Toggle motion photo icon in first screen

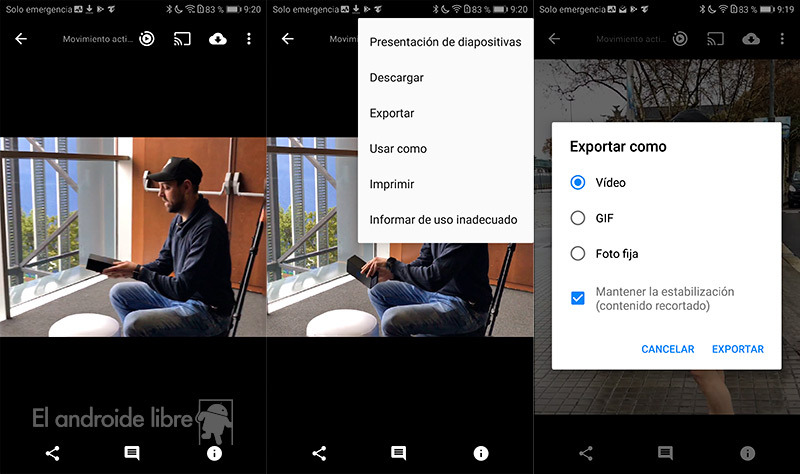pos(147,39)
